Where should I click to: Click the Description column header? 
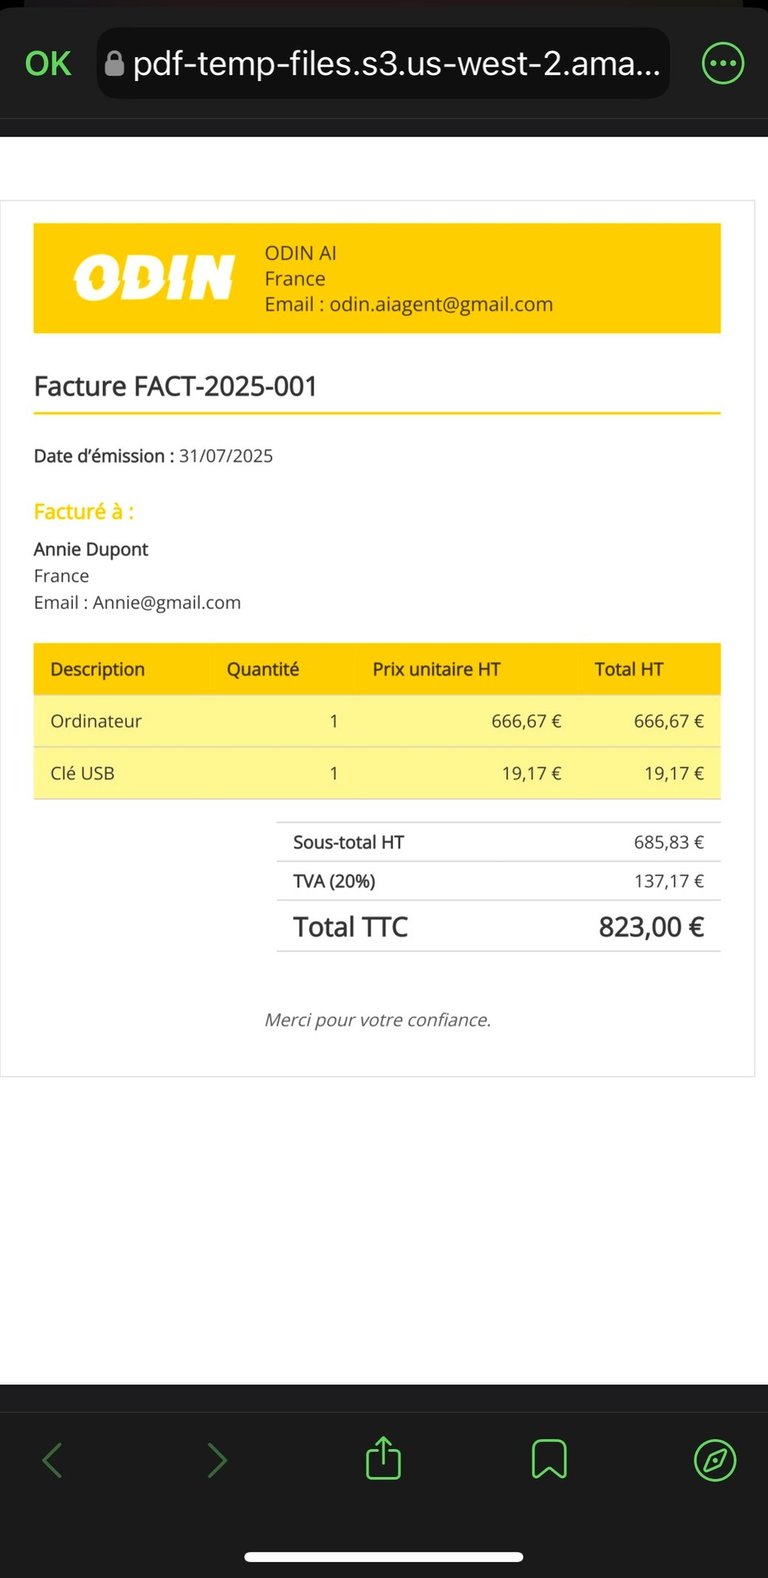(97, 669)
